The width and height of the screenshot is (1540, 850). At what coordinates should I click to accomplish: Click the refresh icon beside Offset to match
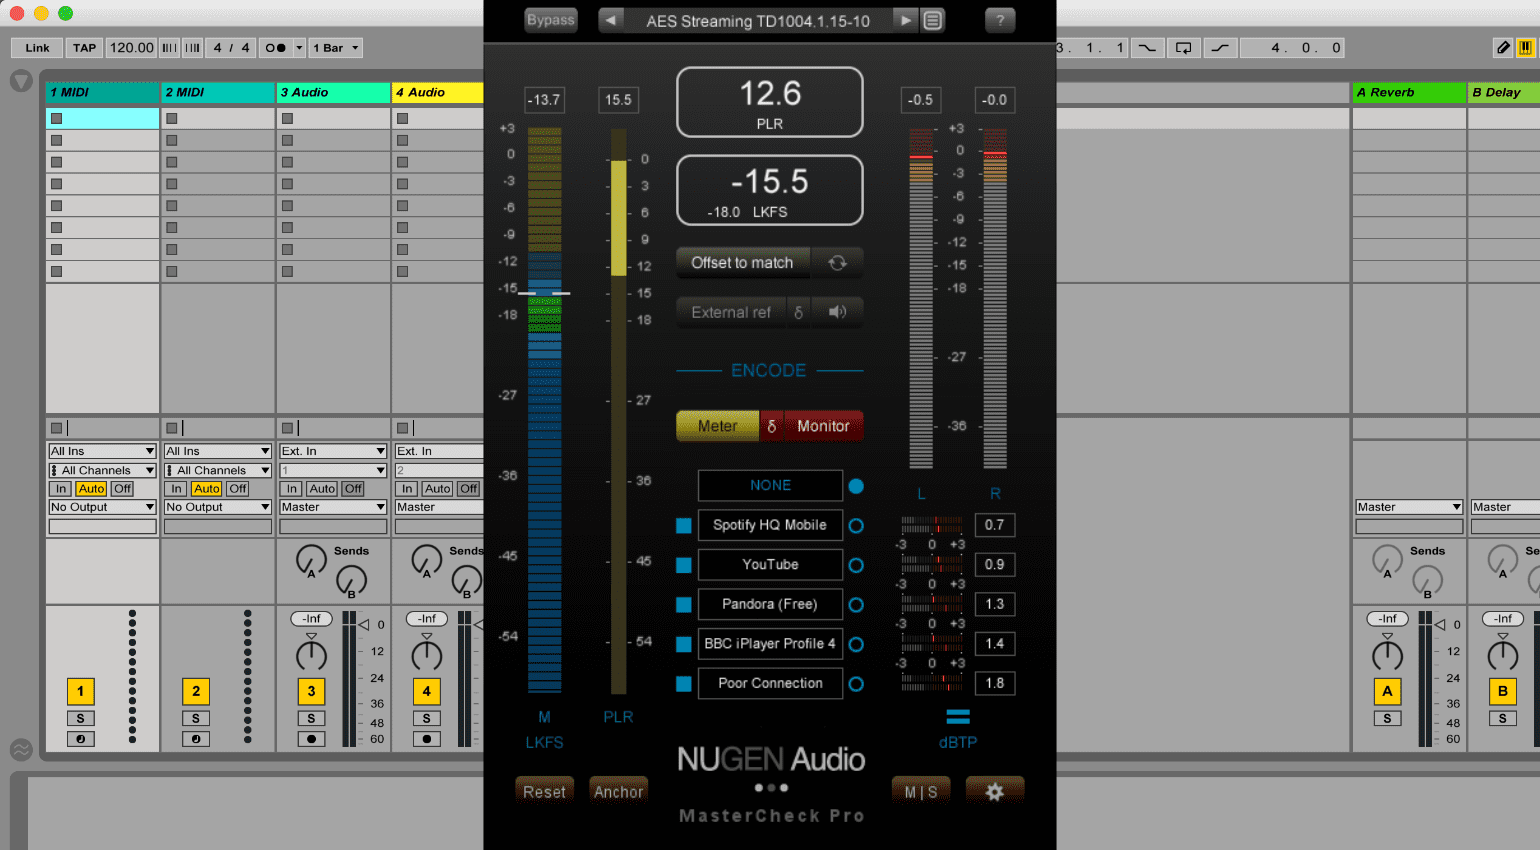pos(837,262)
